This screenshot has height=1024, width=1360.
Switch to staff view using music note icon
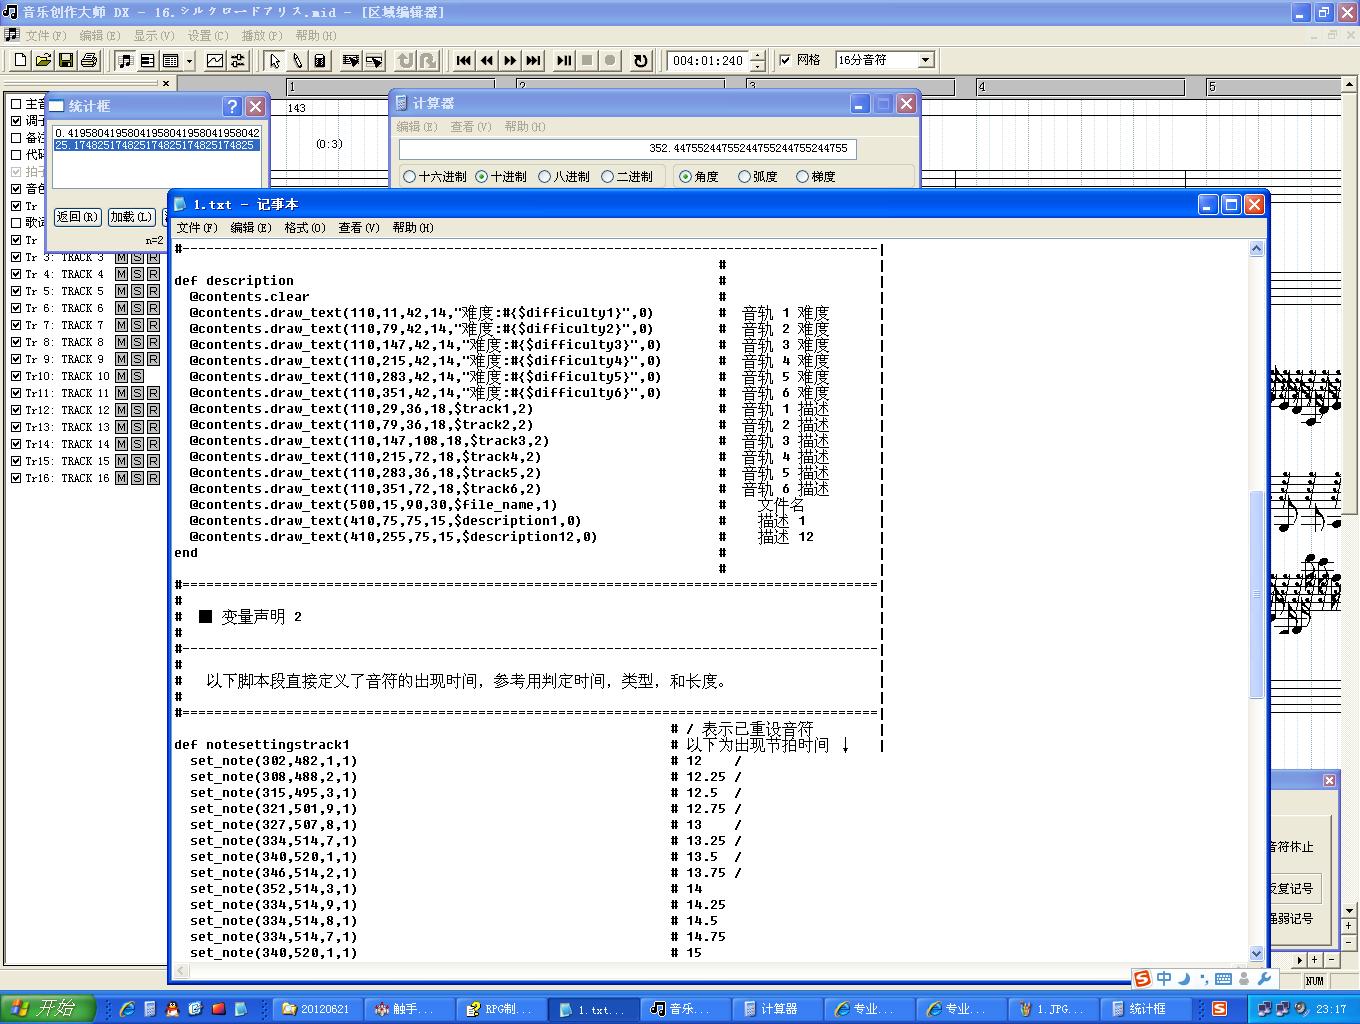pyautogui.click(x=125, y=61)
